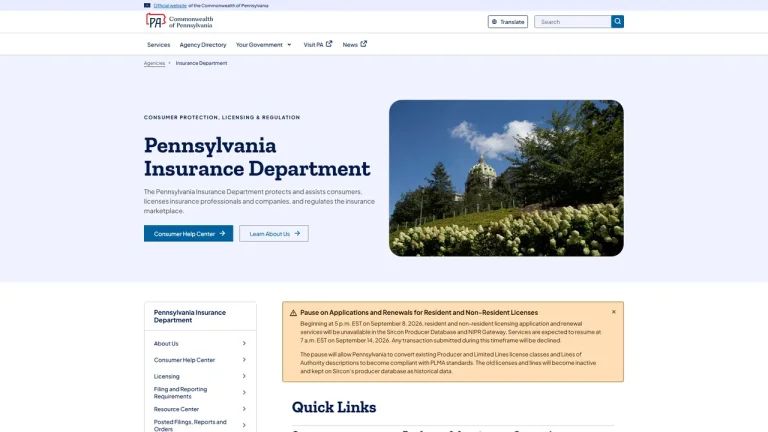Image resolution: width=768 pixels, height=432 pixels.
Task: Click the warning triangle icon in alert
Action: click(x=293, y=313)
